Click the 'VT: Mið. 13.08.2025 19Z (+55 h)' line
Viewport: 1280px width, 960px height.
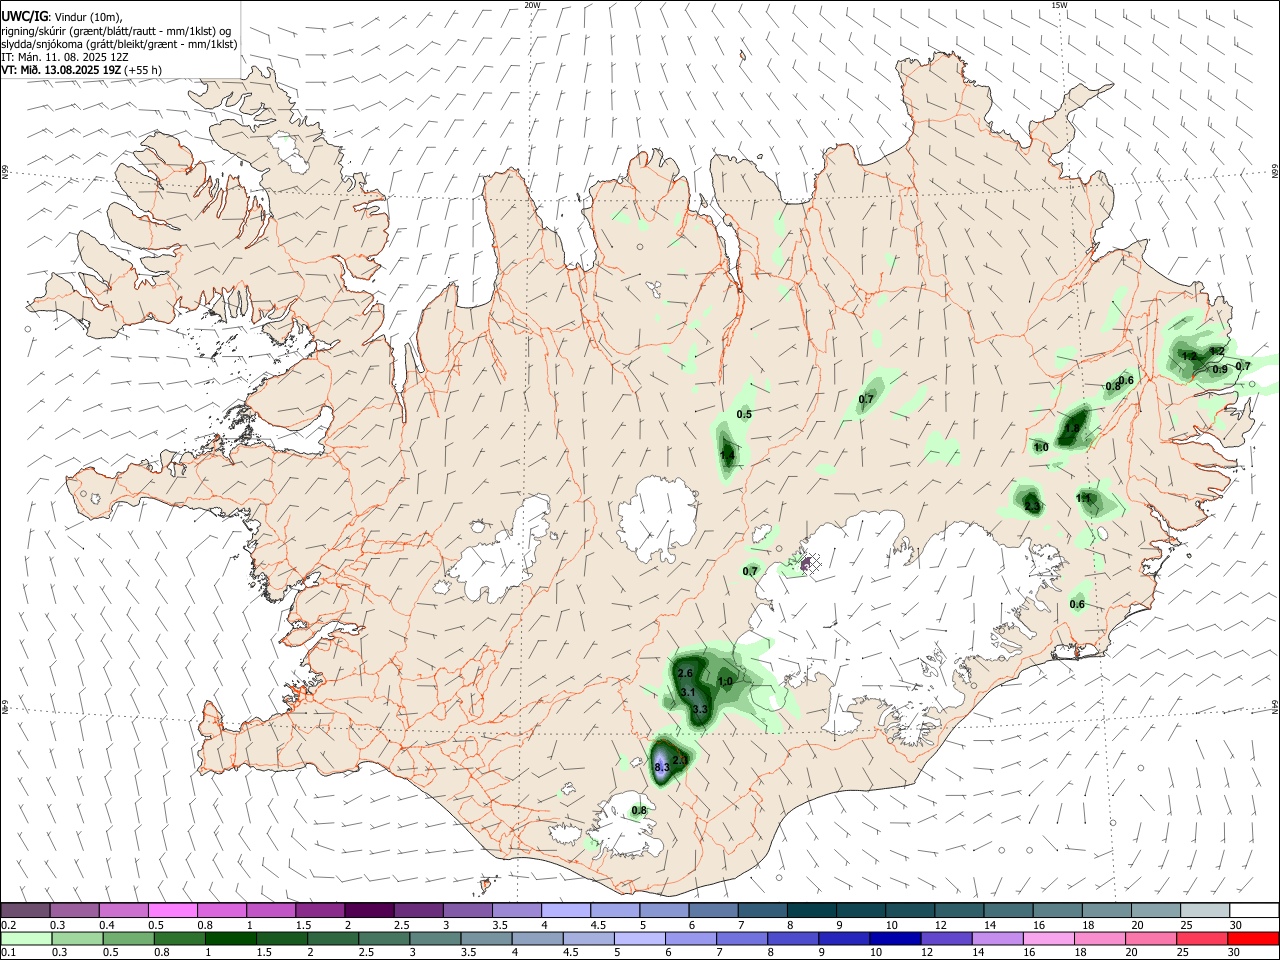(x=82, y=70)
